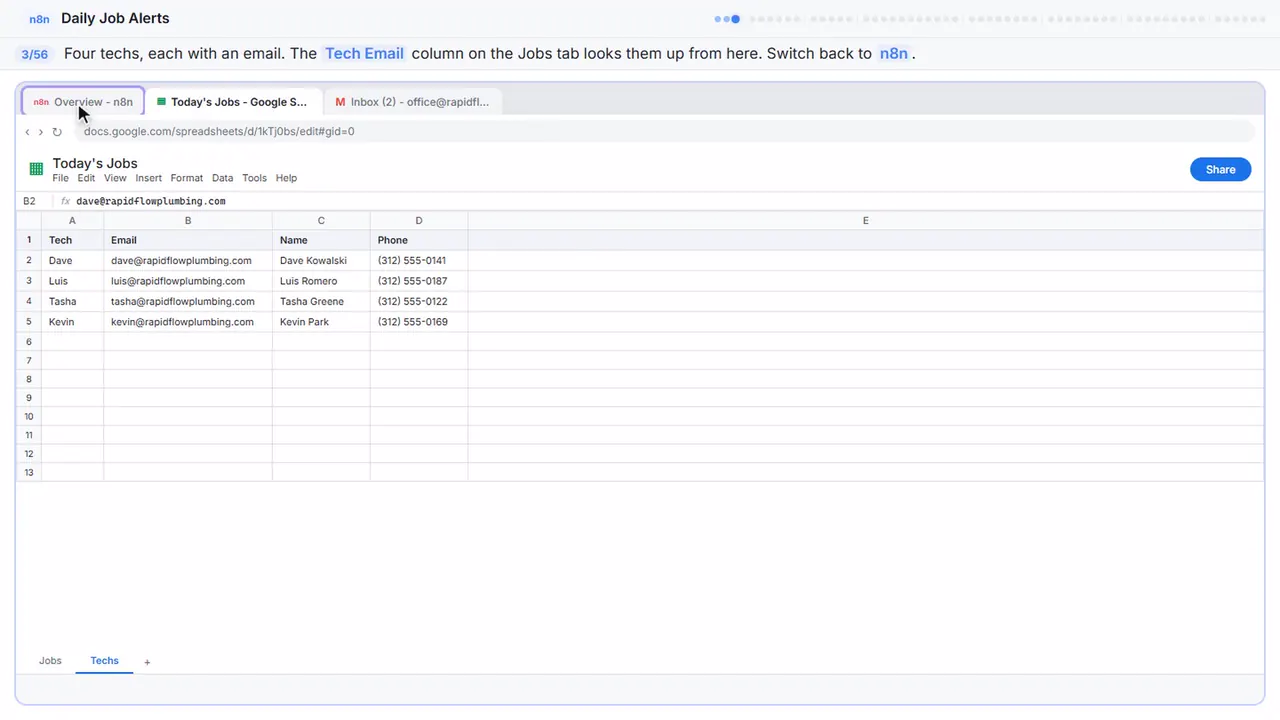This screenshot has width=1280, height=720.
Task: Open the Edit menu
Action: [86, 178]
